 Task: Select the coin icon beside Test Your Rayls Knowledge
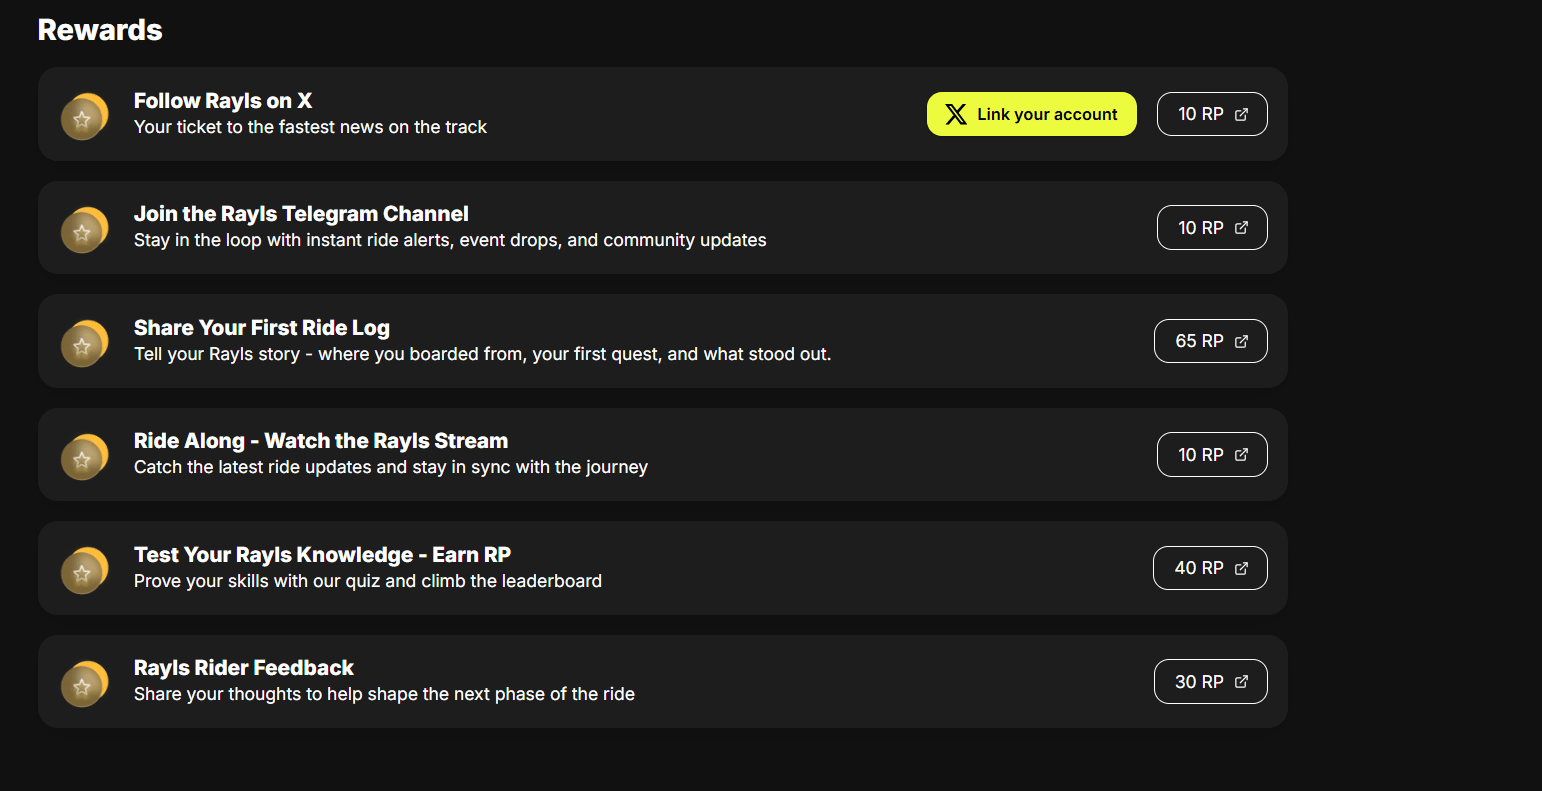(x=84, y=571)
